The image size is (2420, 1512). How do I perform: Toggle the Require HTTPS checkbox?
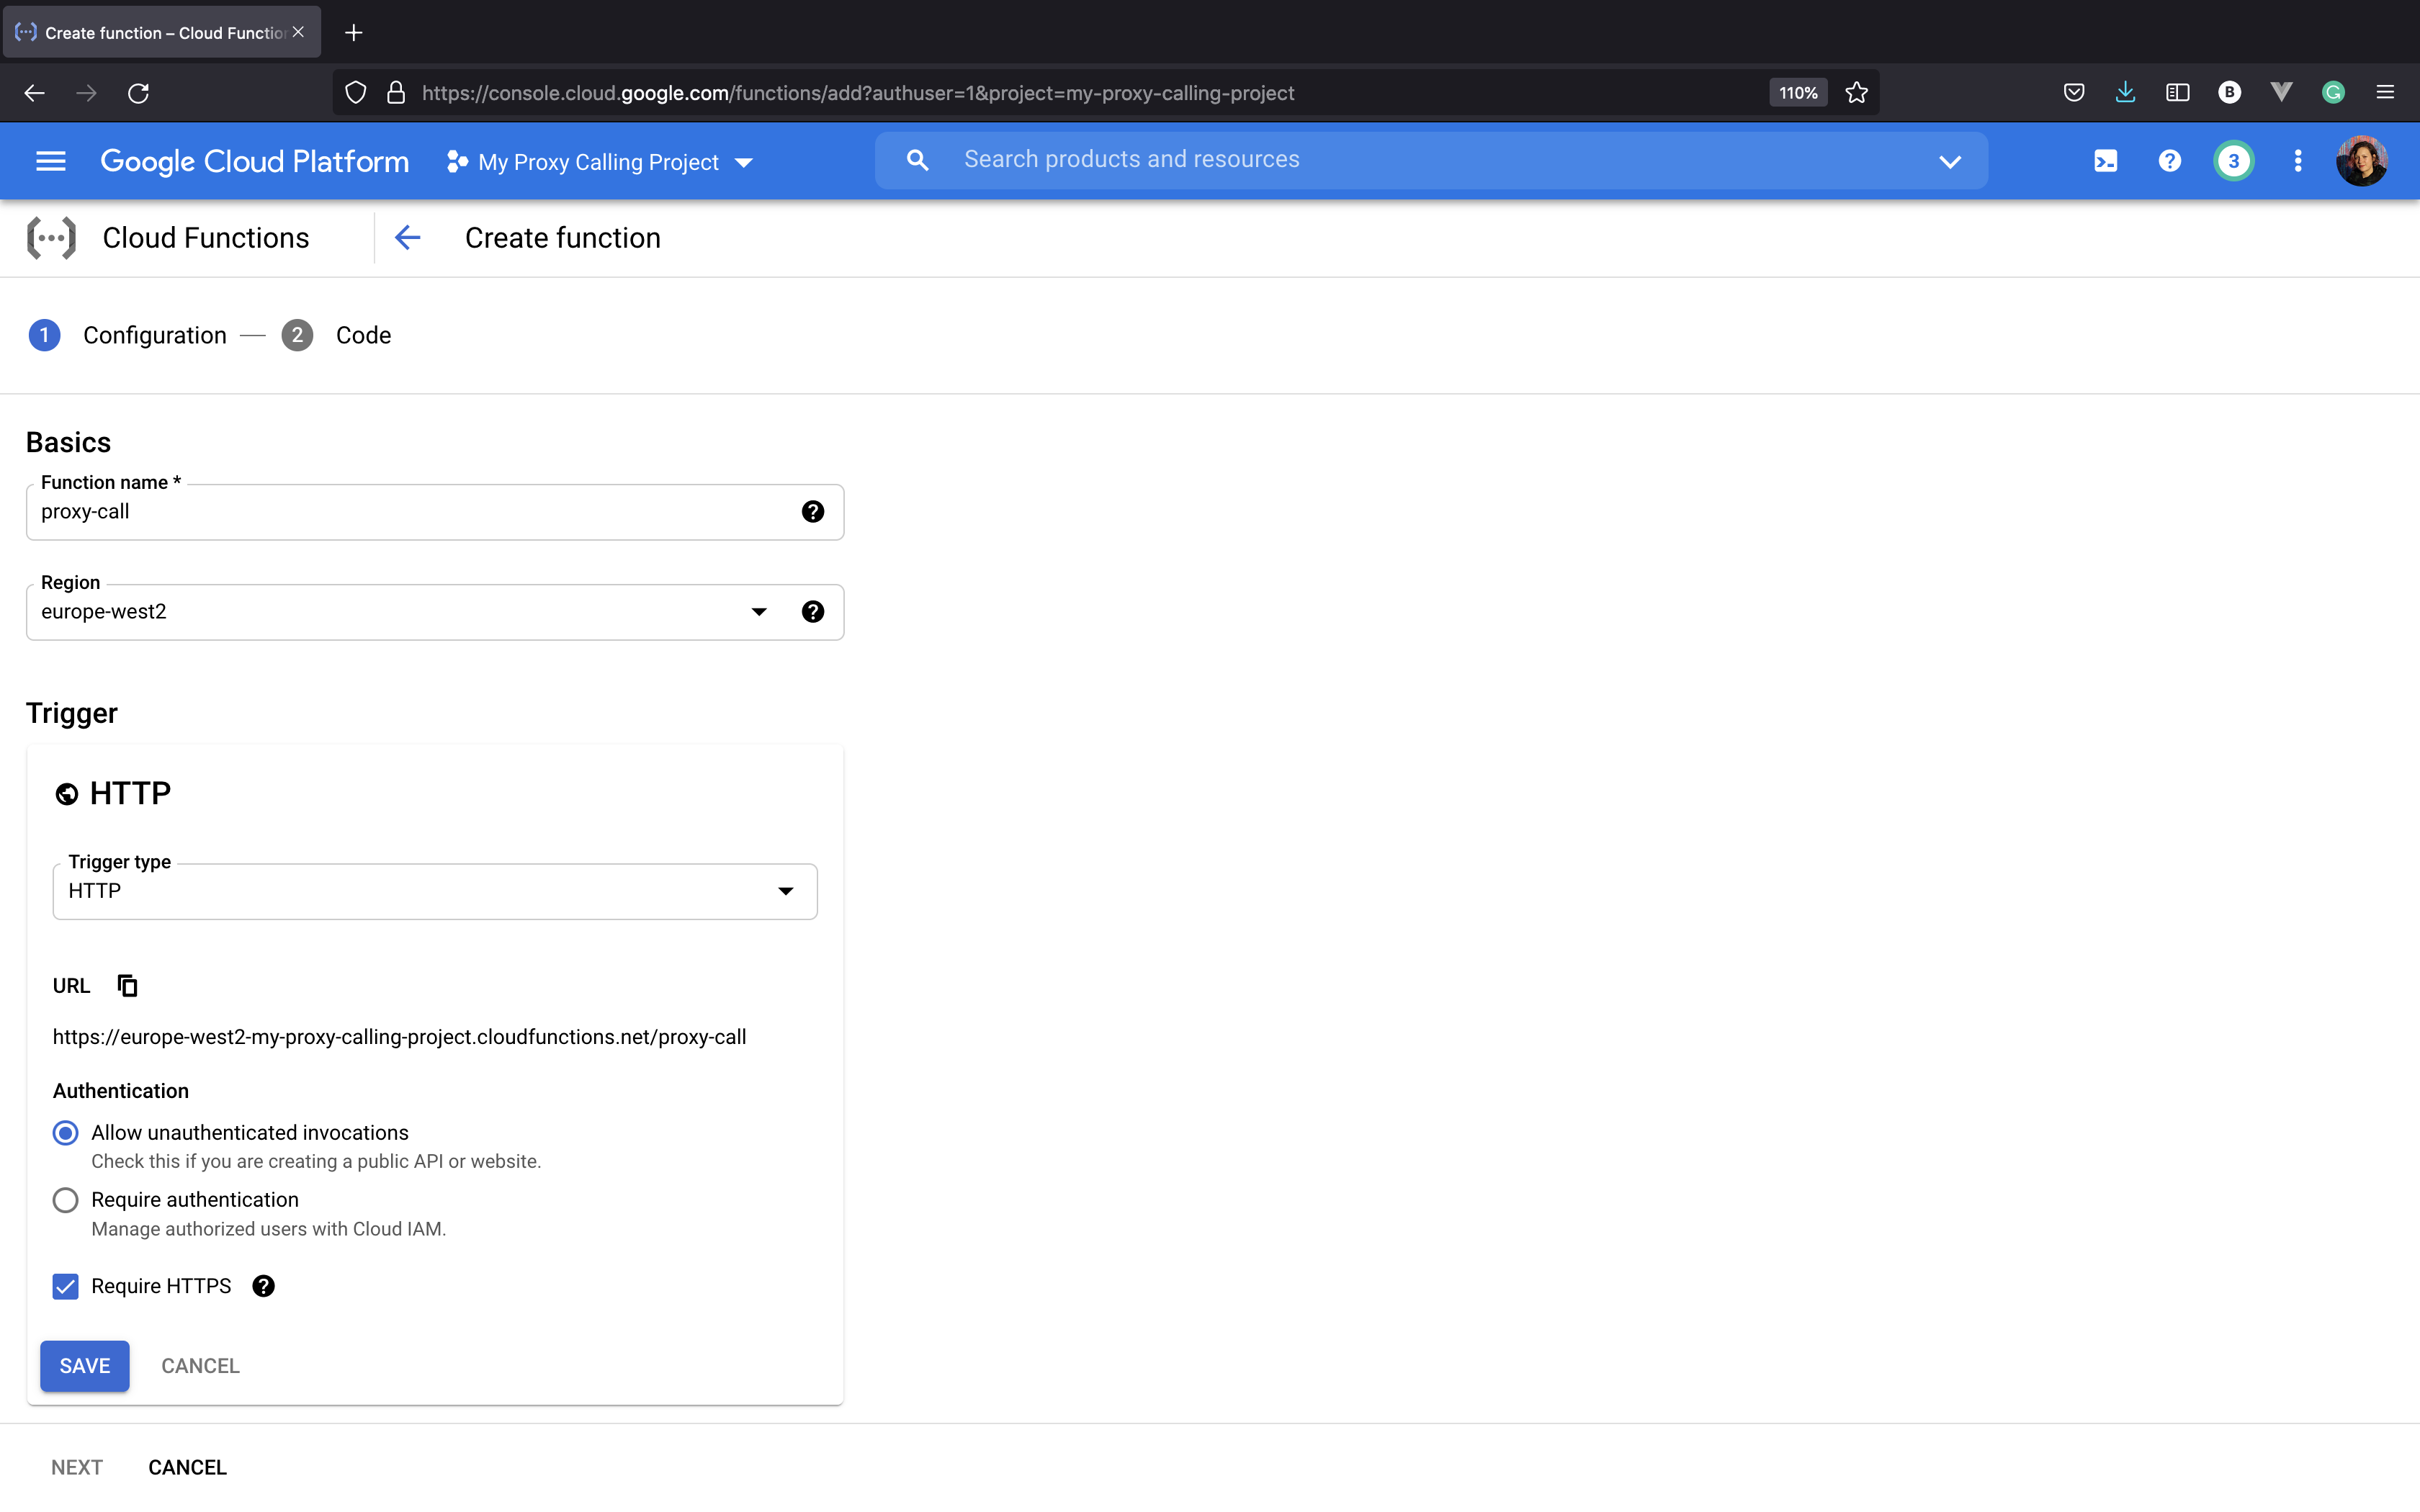coord(66,1286)
